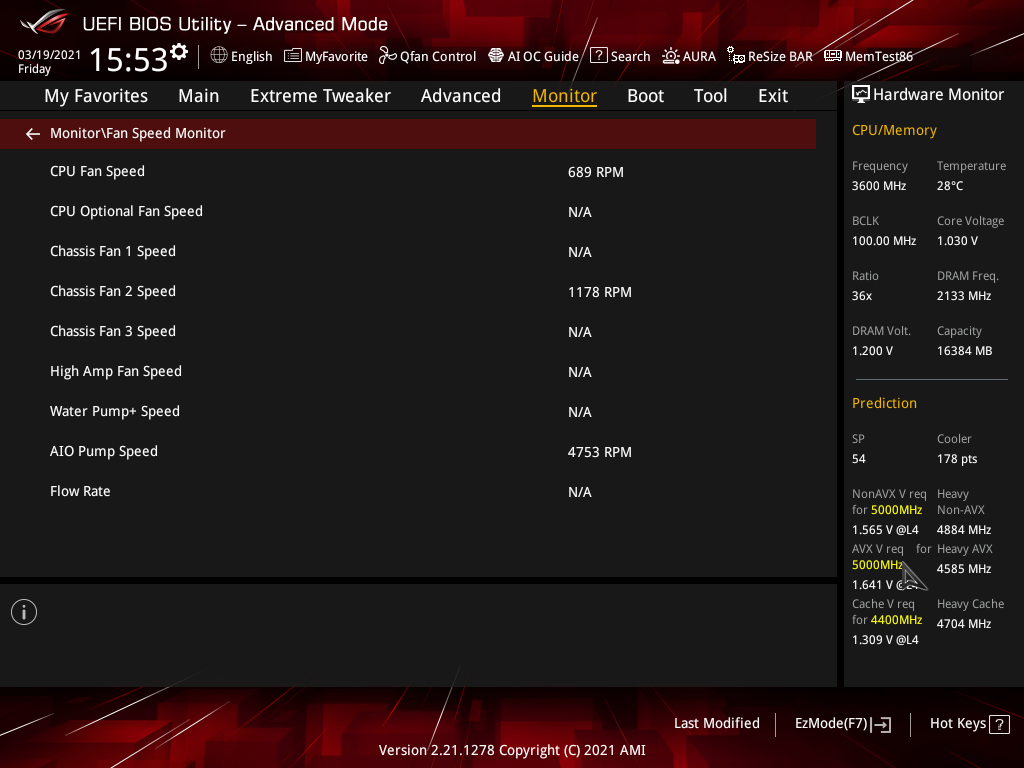The image size is (1024, 768).
Task: Select the Flow Rate row
Action: (408, 492)
